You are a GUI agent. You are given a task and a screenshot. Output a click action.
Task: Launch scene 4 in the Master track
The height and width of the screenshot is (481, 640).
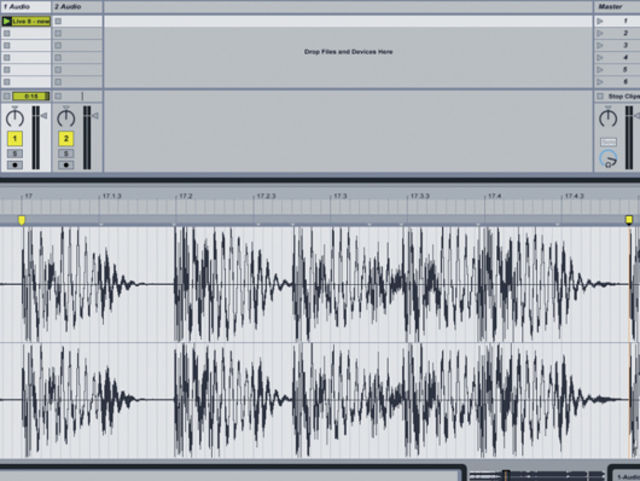[x=600, y=58]
